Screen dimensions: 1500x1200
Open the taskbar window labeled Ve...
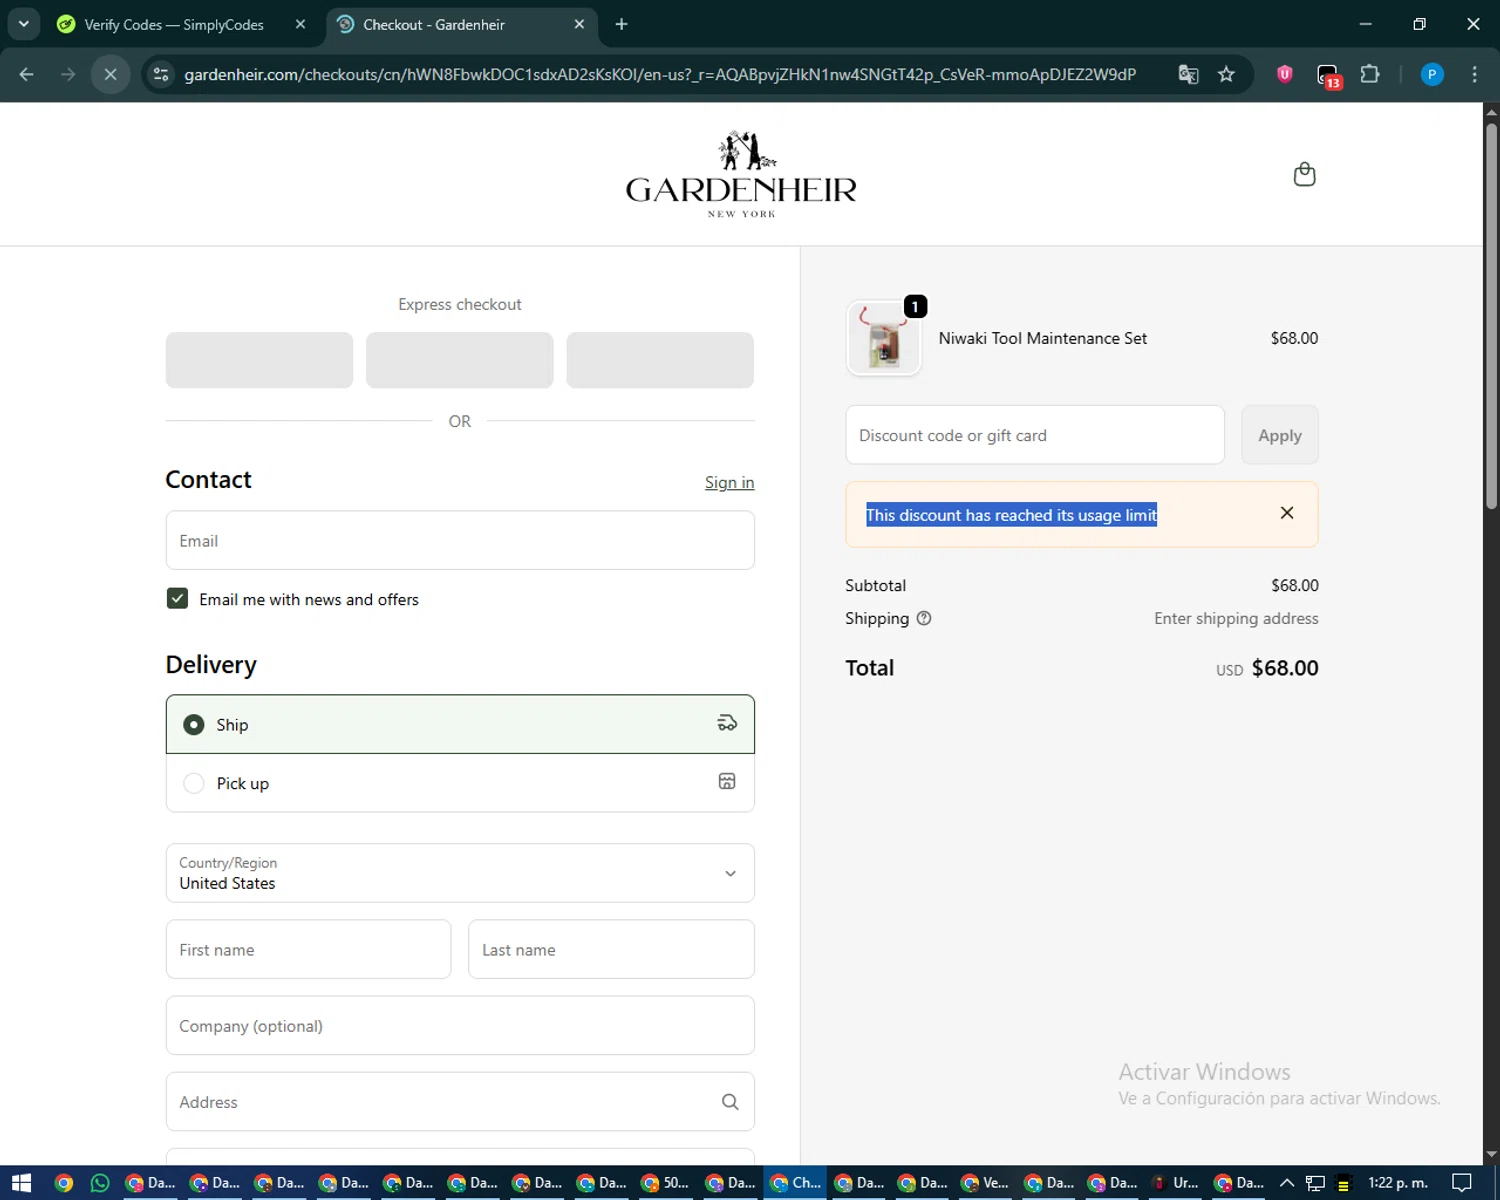point(986,1183)
